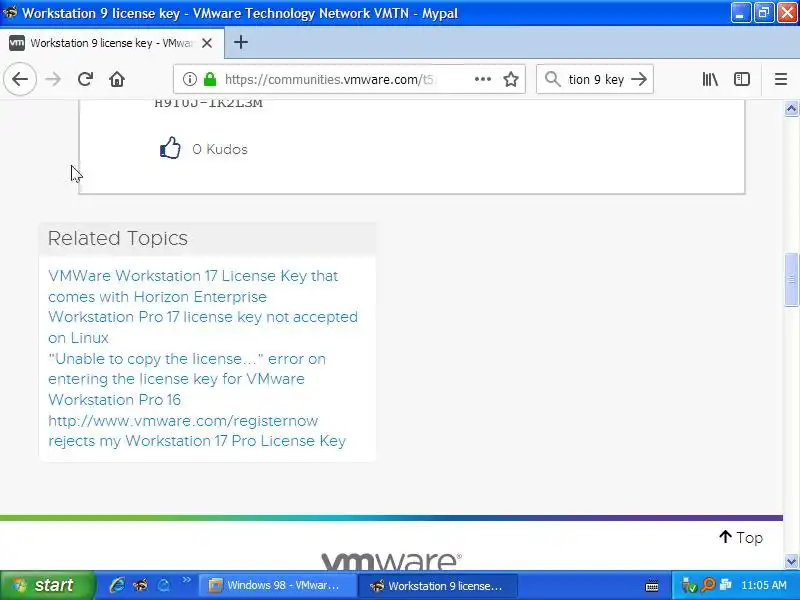This screenshot has width=800, height=600.
Task: Bookmark this page with the star
Action: [x=511, y=79]
